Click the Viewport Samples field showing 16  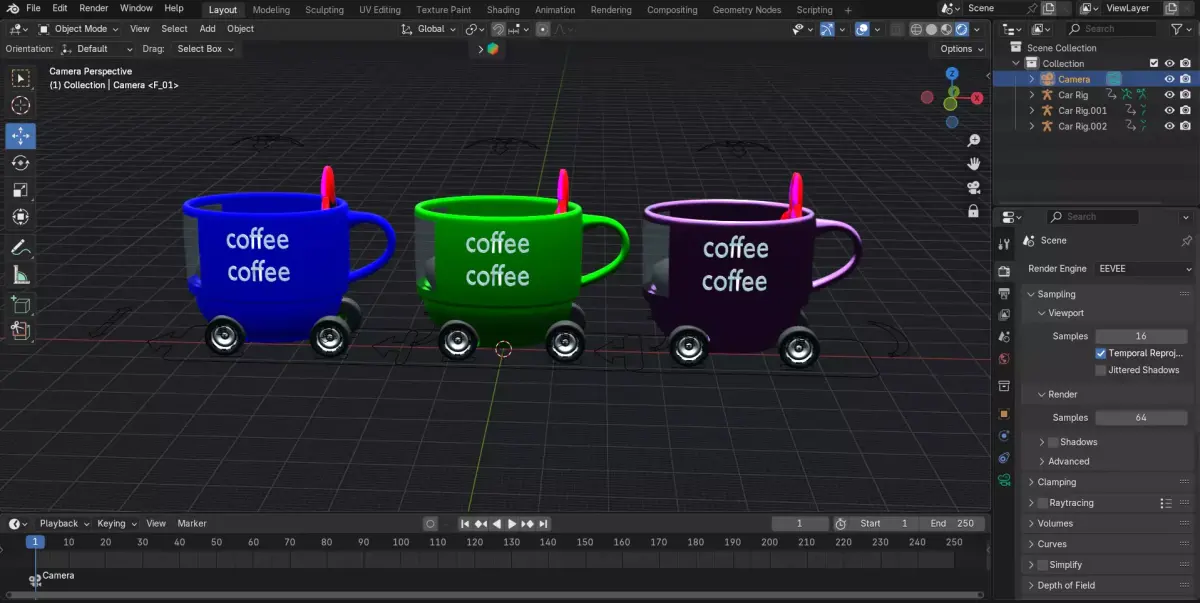pyautogui.click(x=1141, y=336)
